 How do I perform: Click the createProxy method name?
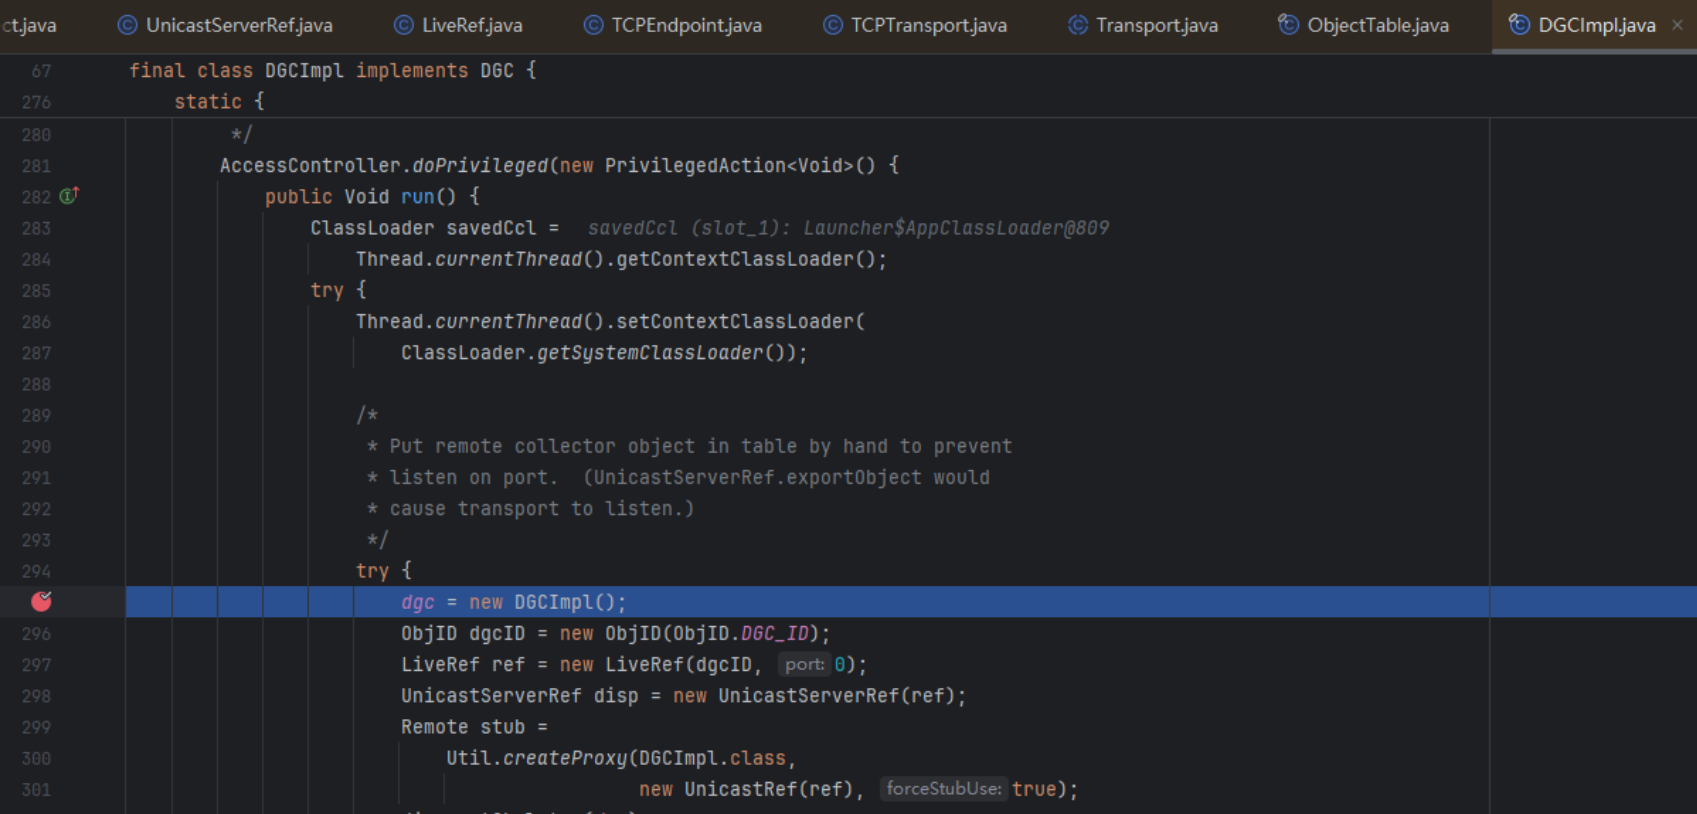[564, 758]
